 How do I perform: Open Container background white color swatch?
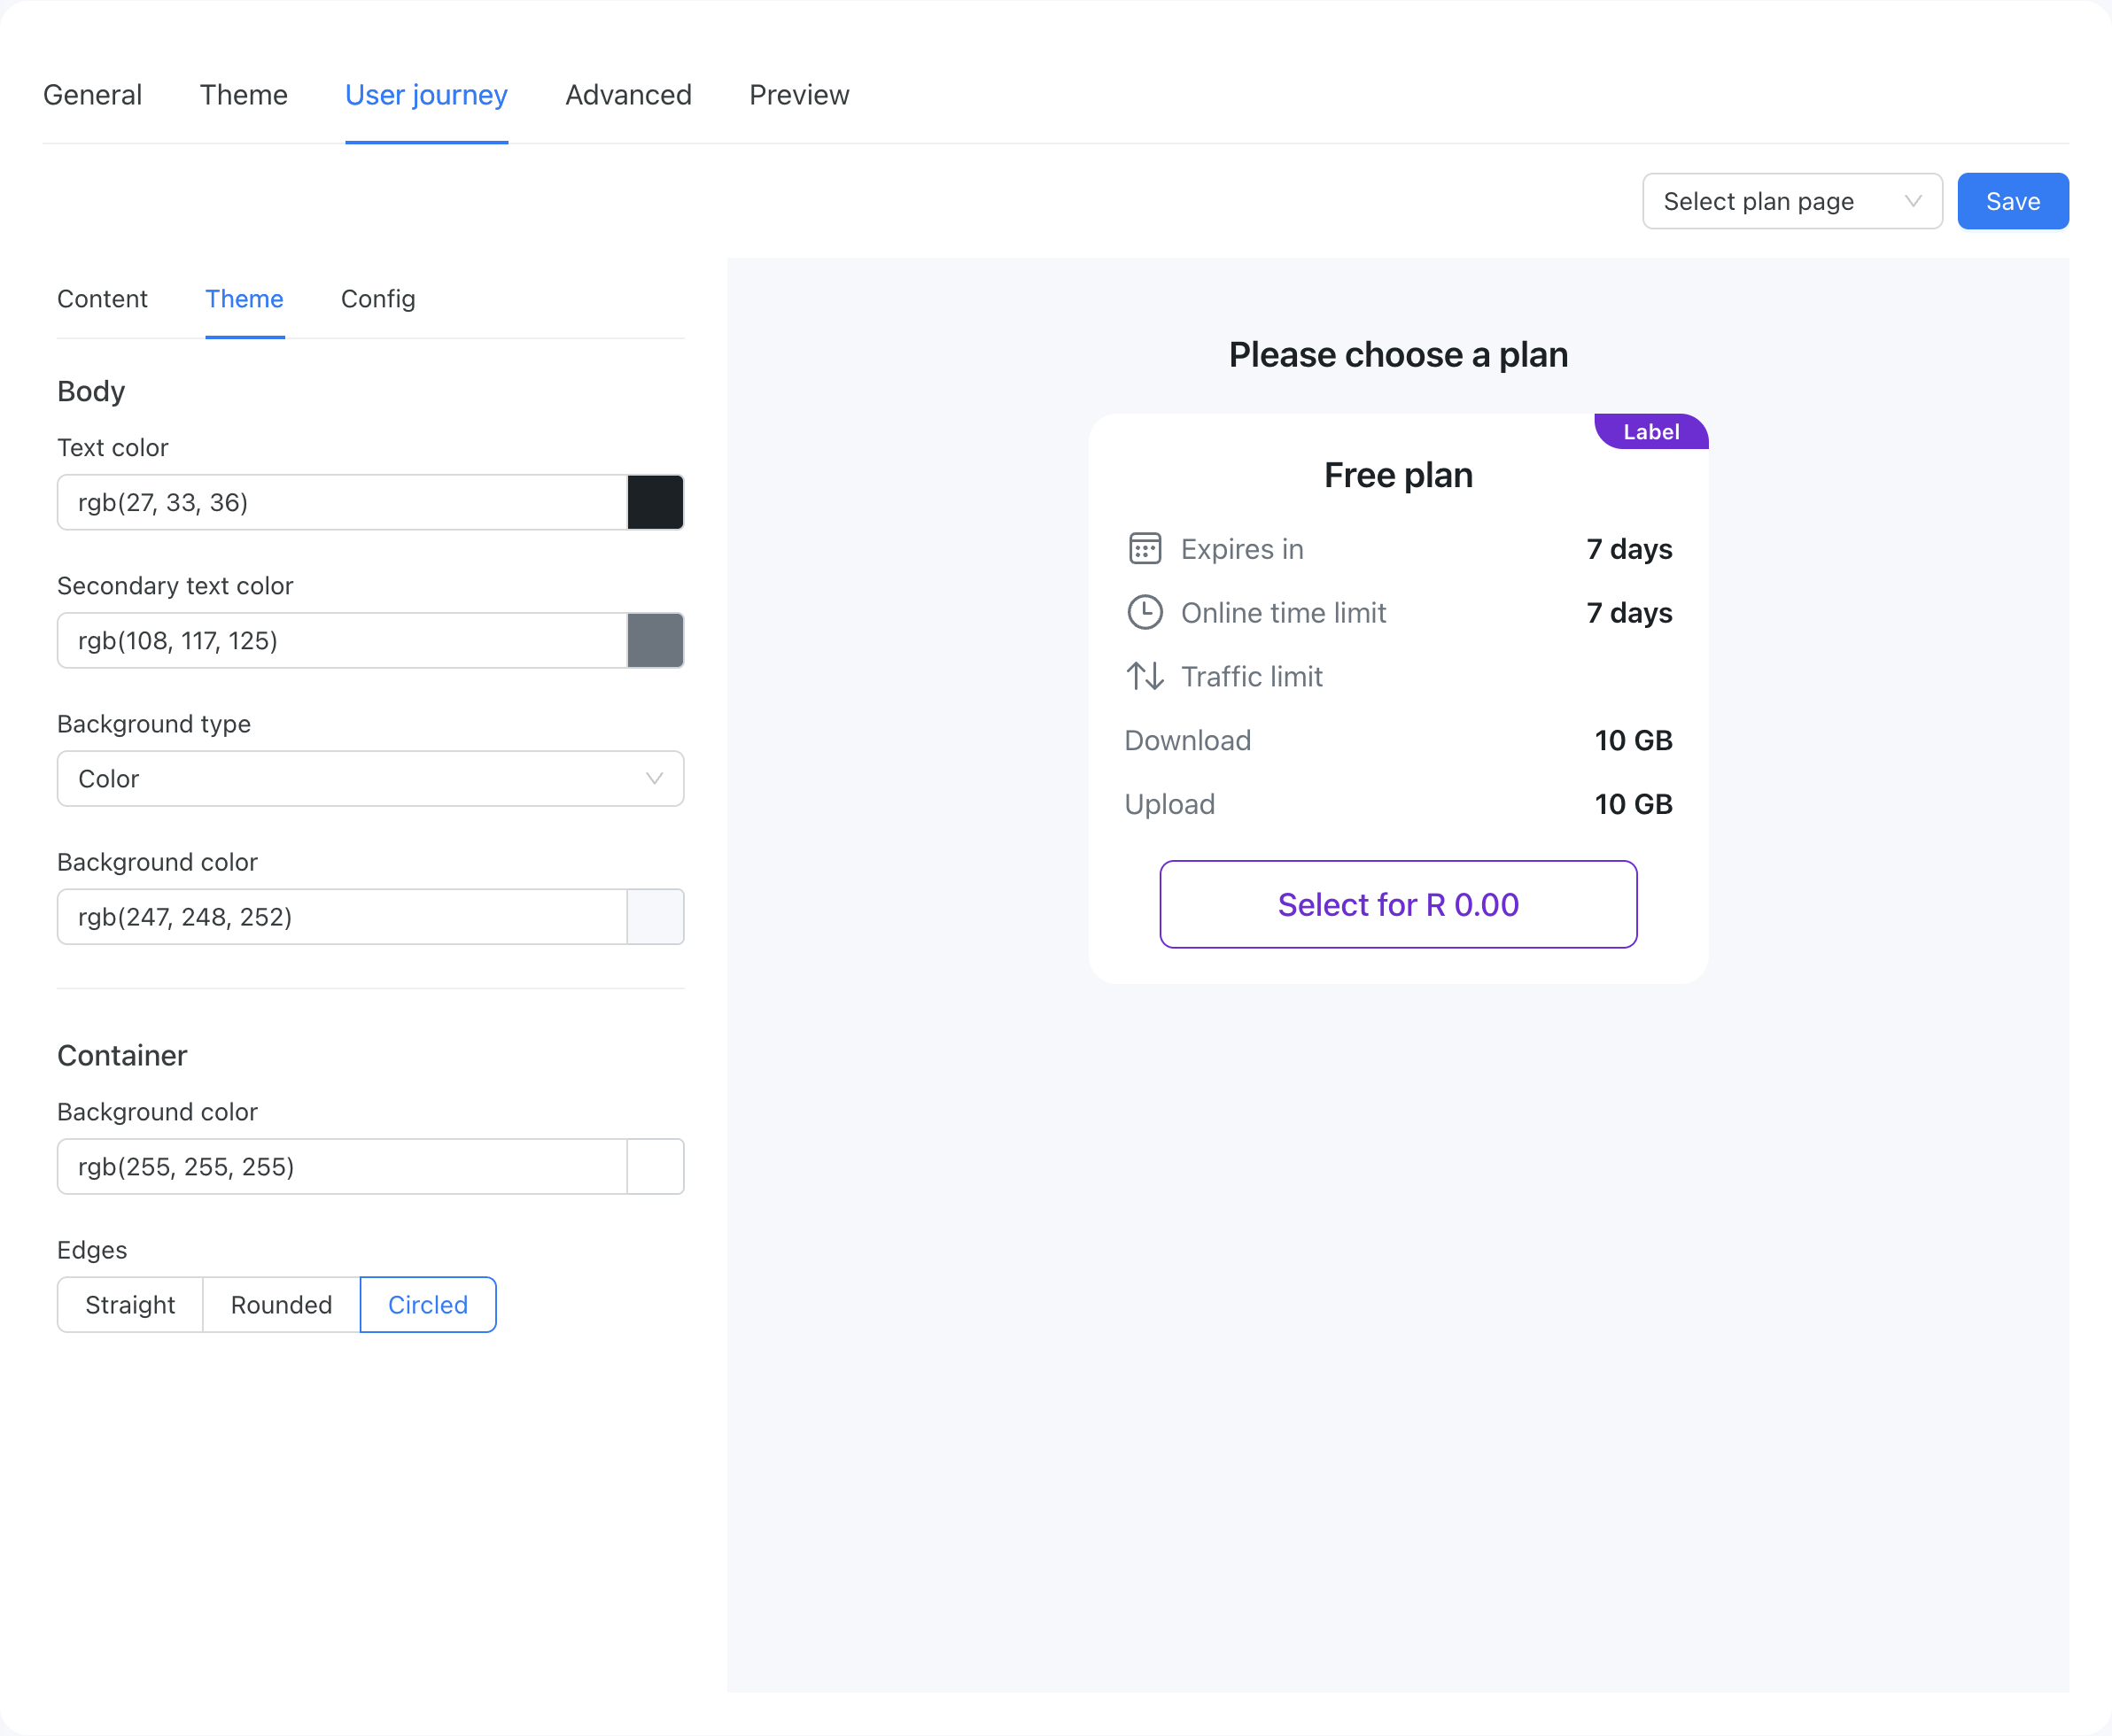tap(656, 1167)
